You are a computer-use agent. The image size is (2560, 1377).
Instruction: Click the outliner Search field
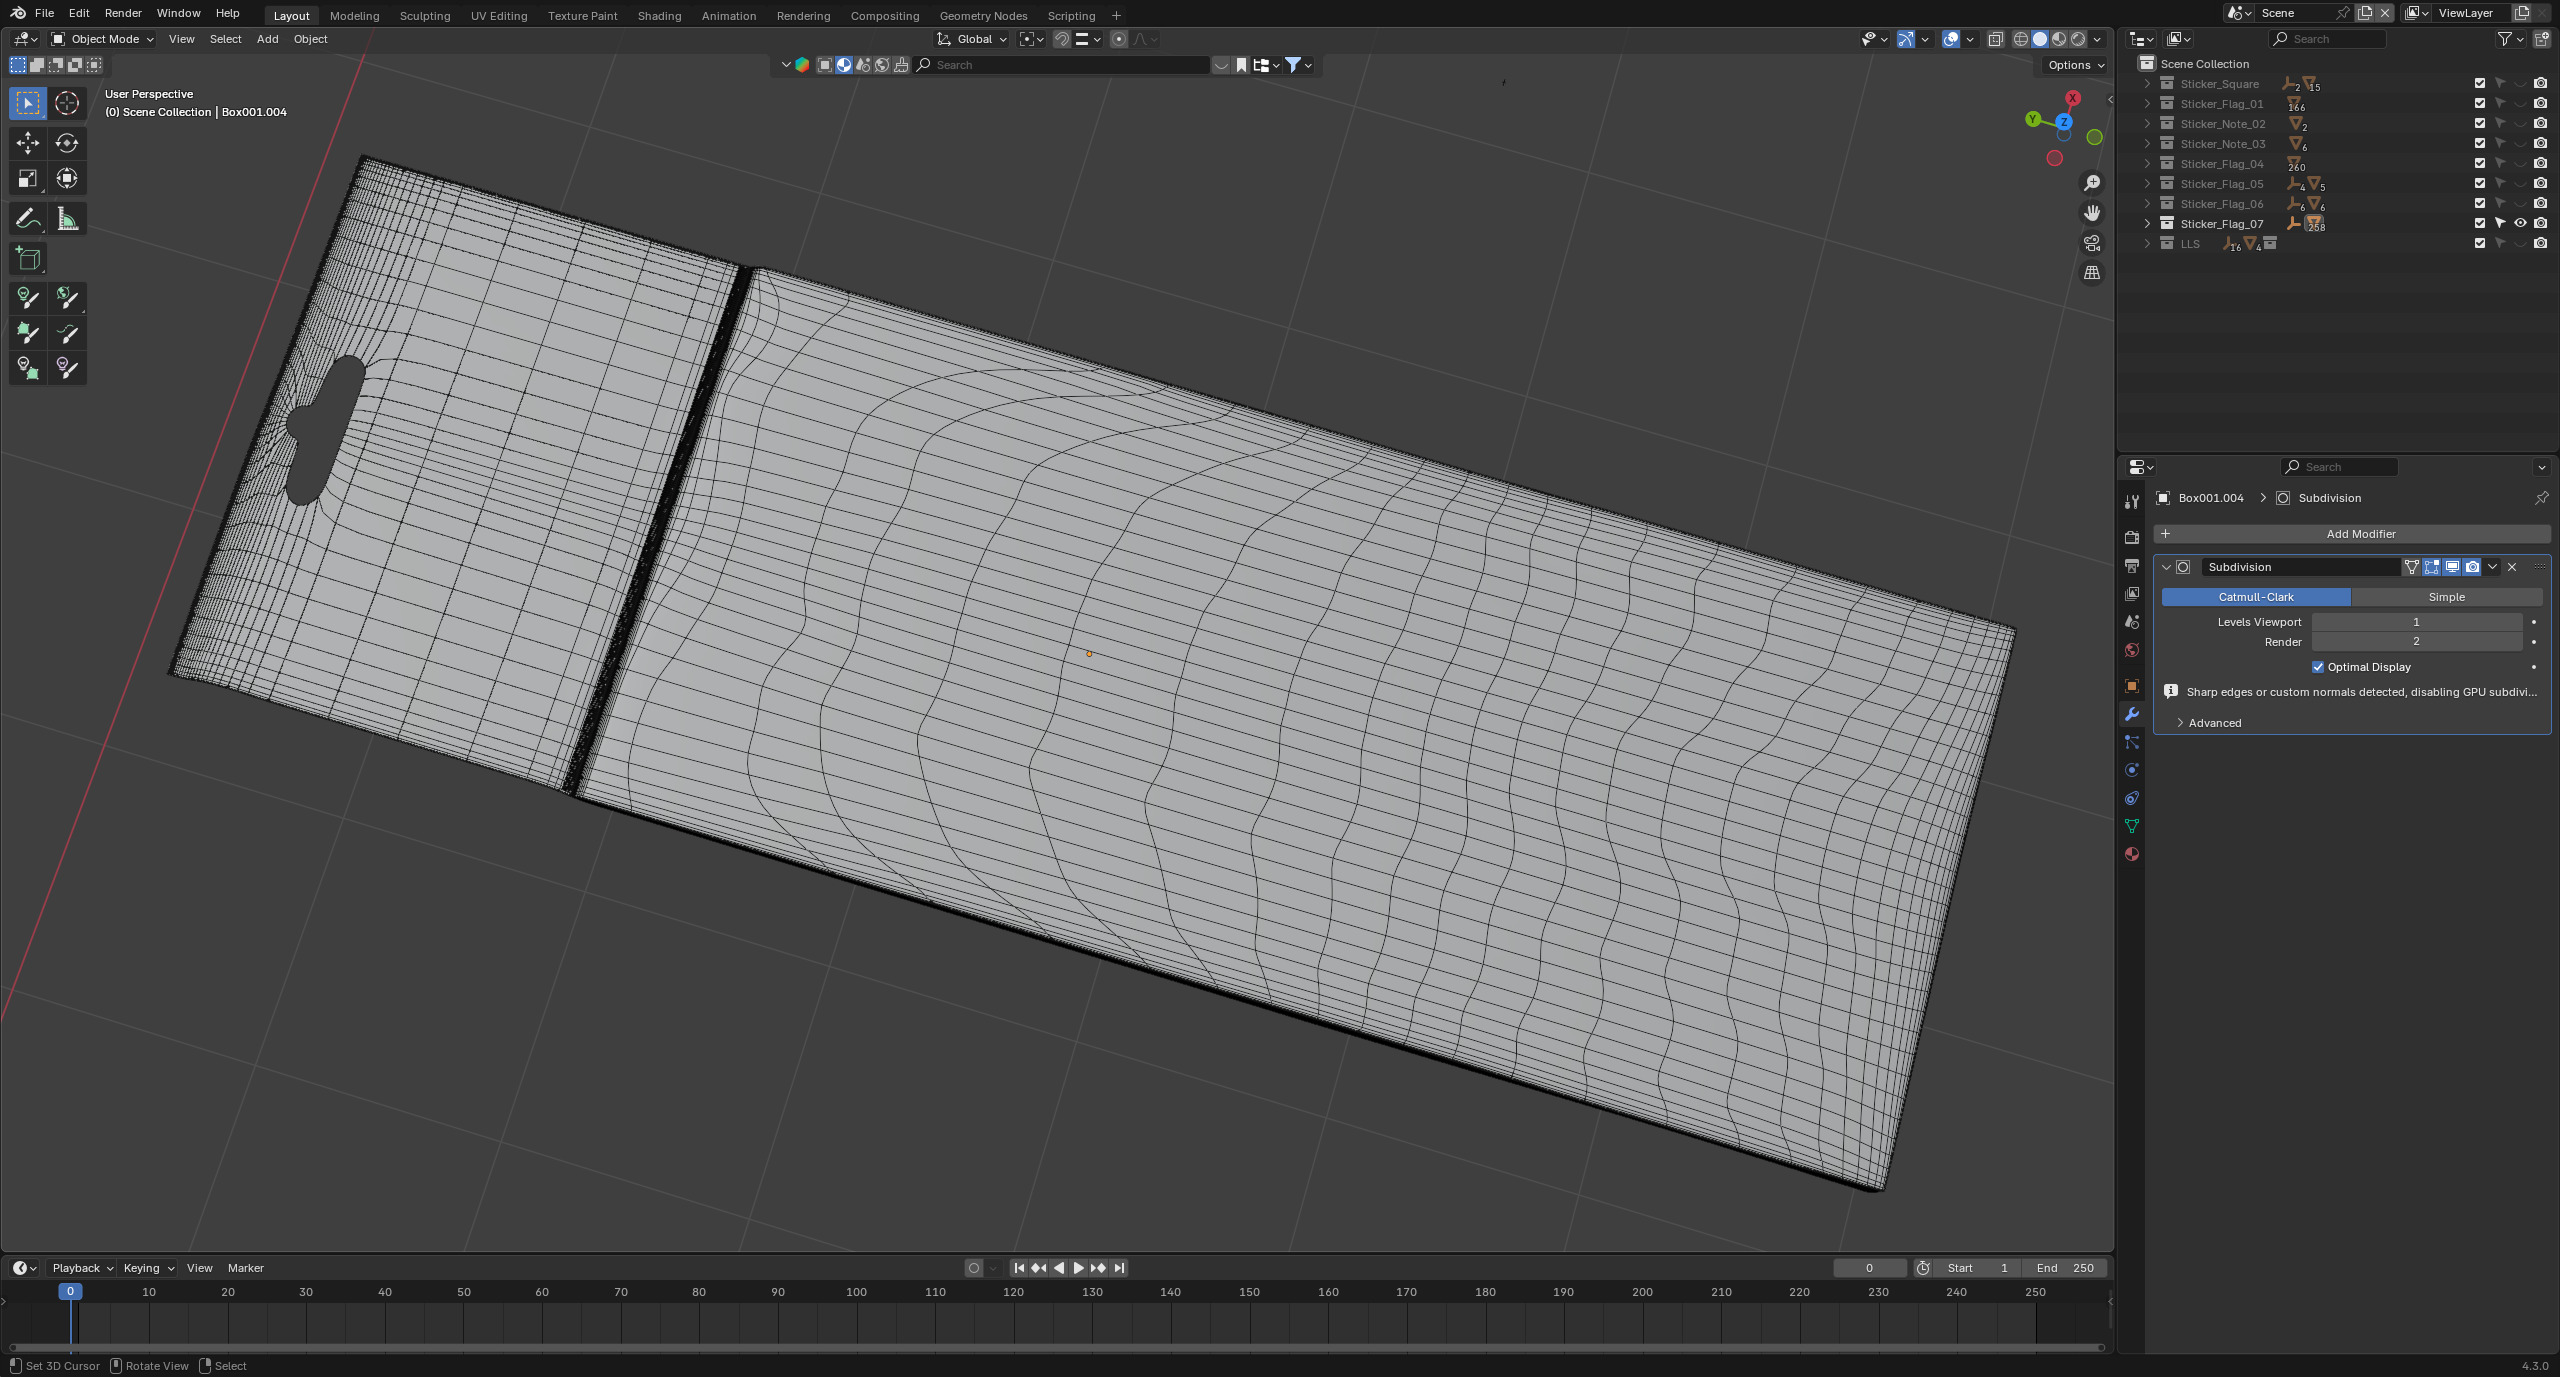pos(2328,39)
